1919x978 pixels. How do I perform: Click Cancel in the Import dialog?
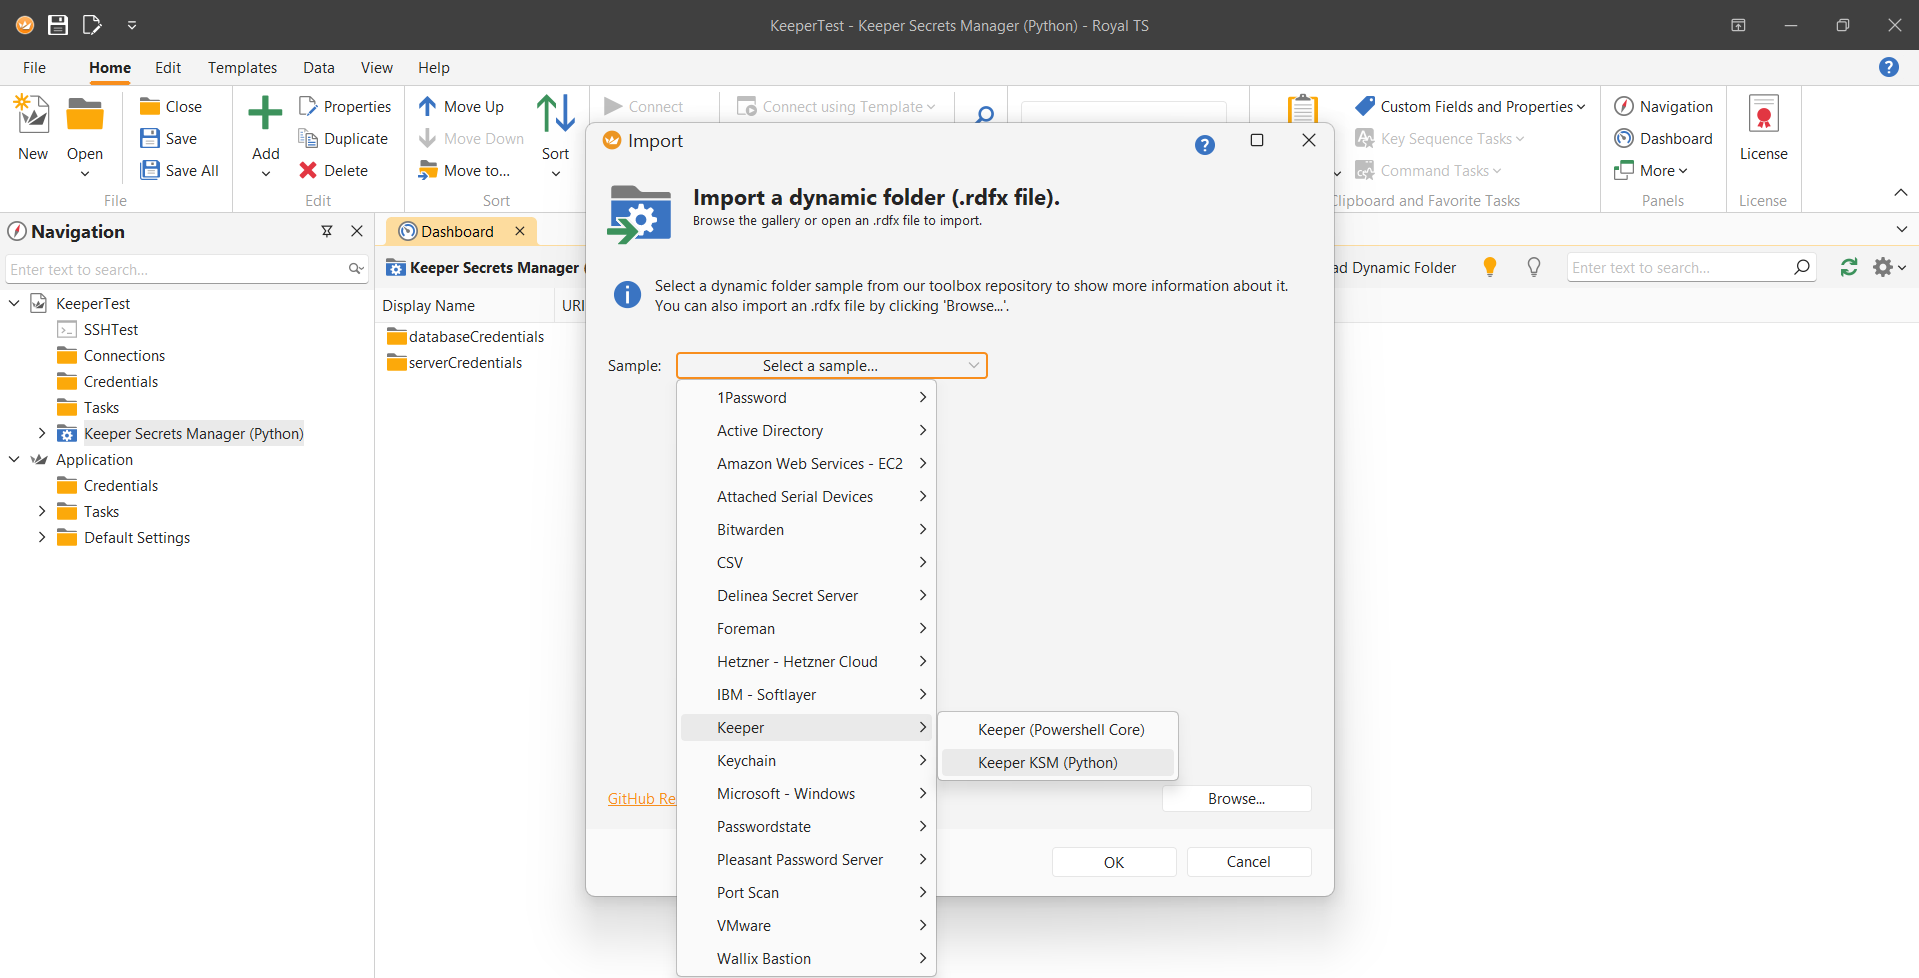(1248, 862)
